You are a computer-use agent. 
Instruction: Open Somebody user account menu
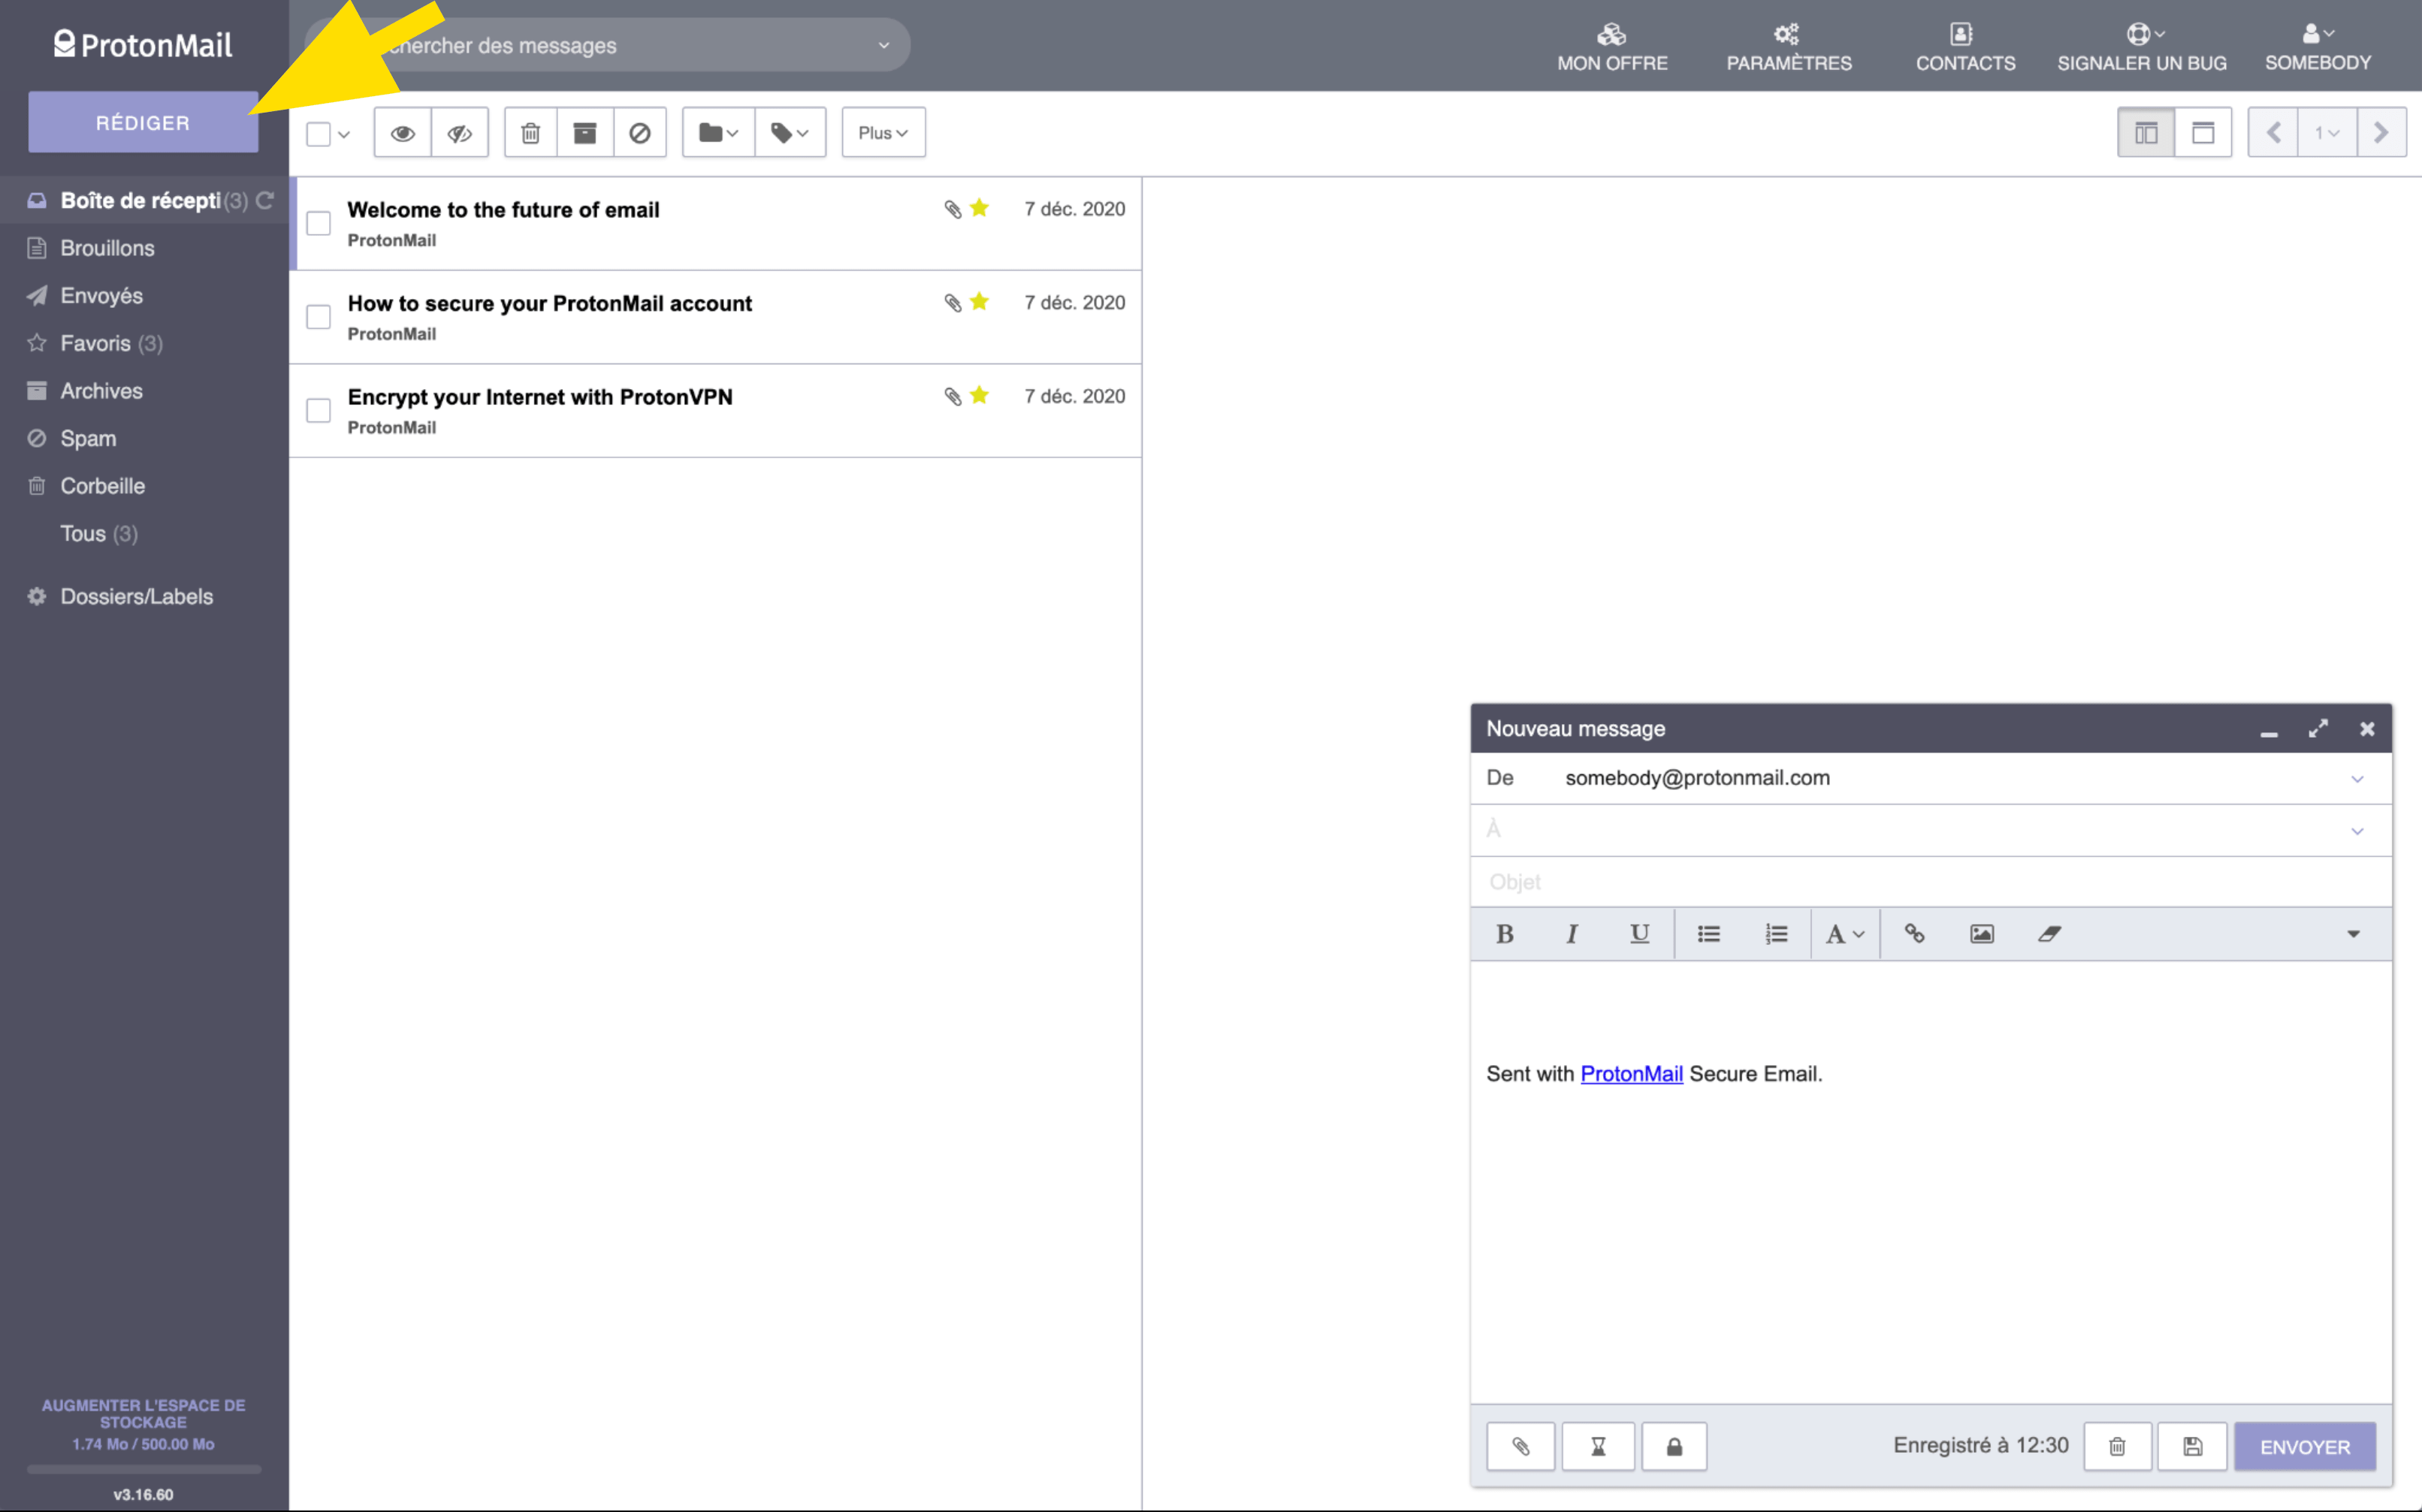point(2317,47)
